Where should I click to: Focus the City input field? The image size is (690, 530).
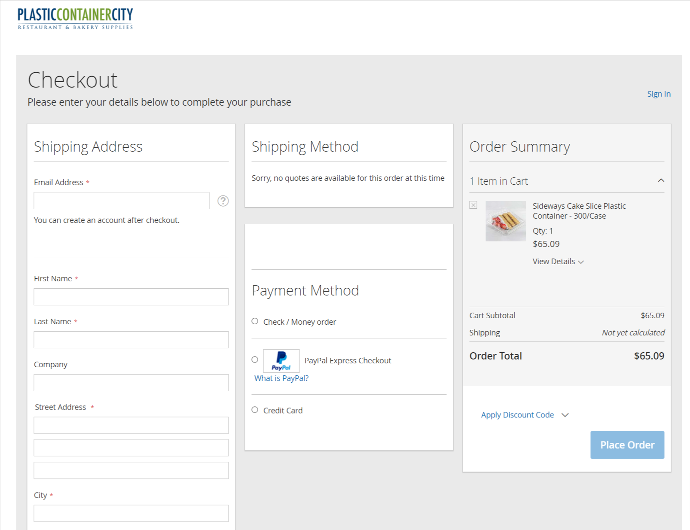[131, 513]
